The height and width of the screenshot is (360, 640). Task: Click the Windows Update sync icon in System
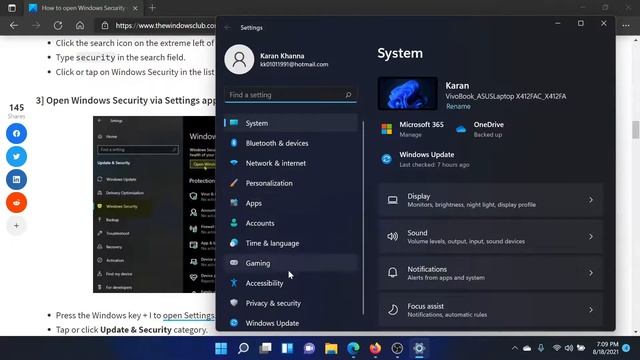click(x=386, y=159)
